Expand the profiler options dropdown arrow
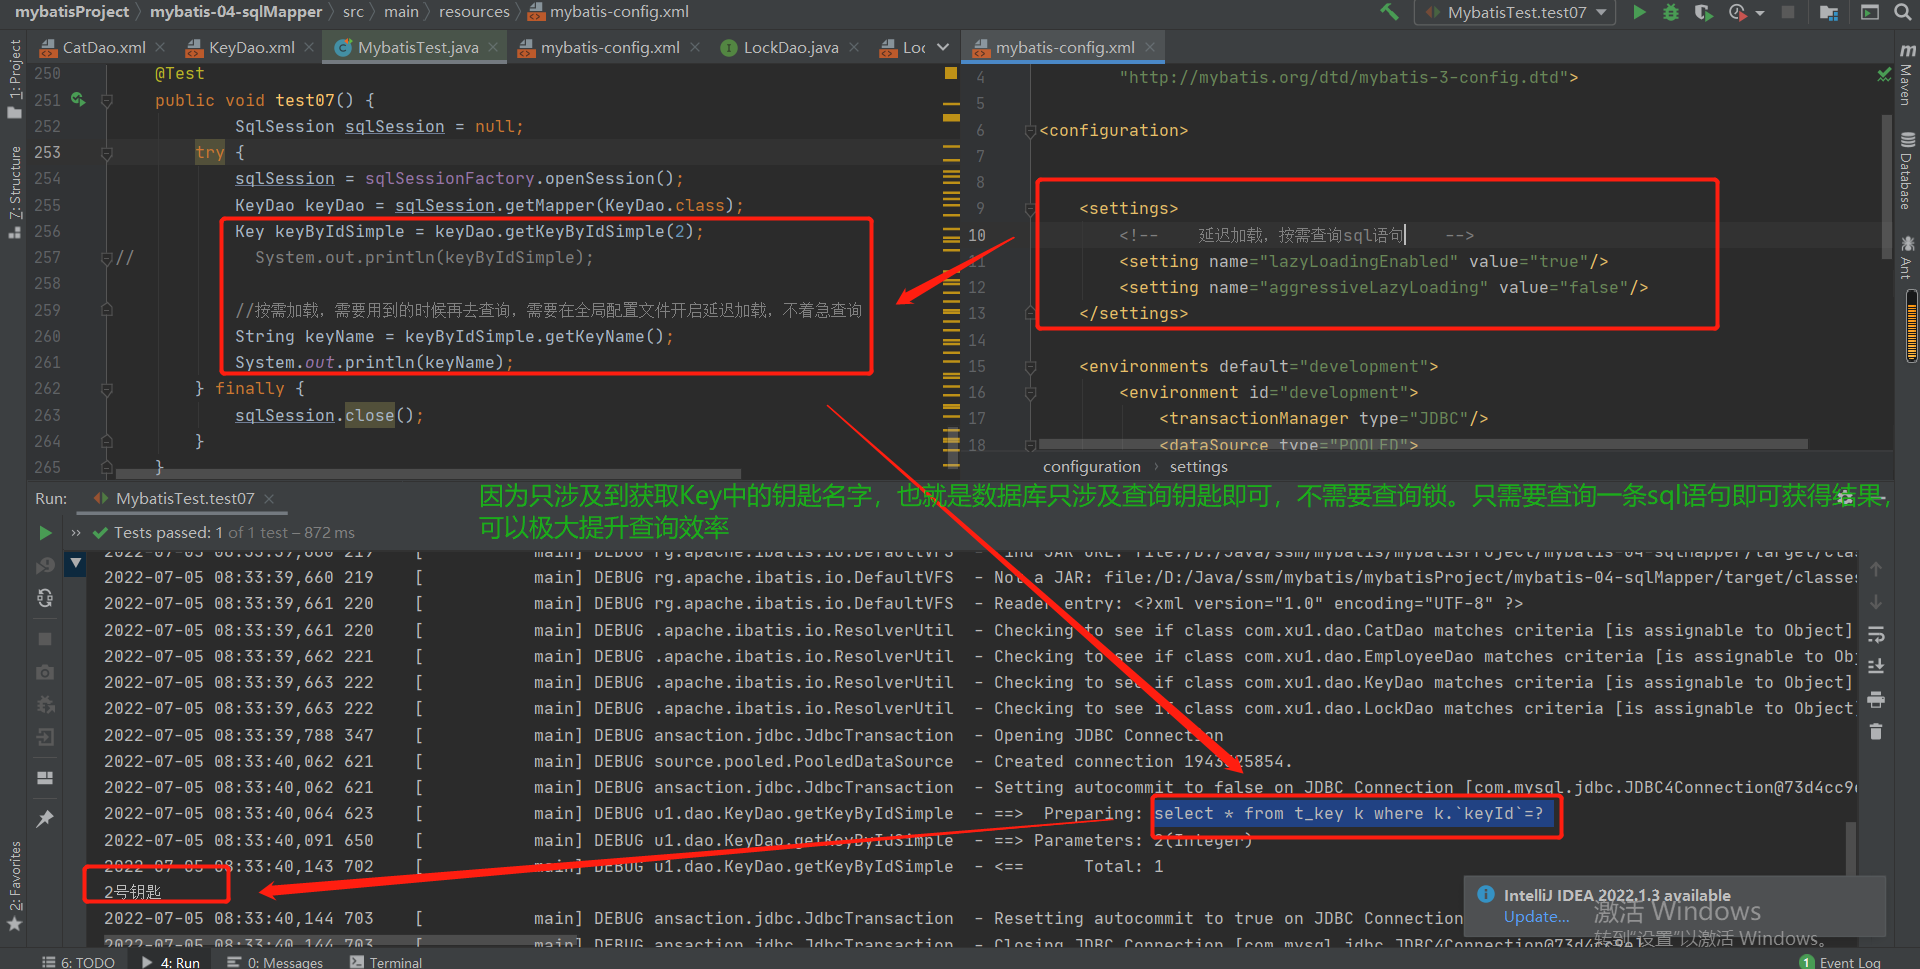 (x=1760, y=13)
